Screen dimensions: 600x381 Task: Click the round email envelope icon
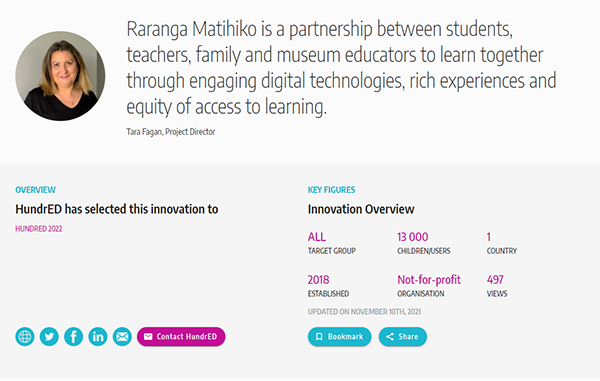point(122,337)
